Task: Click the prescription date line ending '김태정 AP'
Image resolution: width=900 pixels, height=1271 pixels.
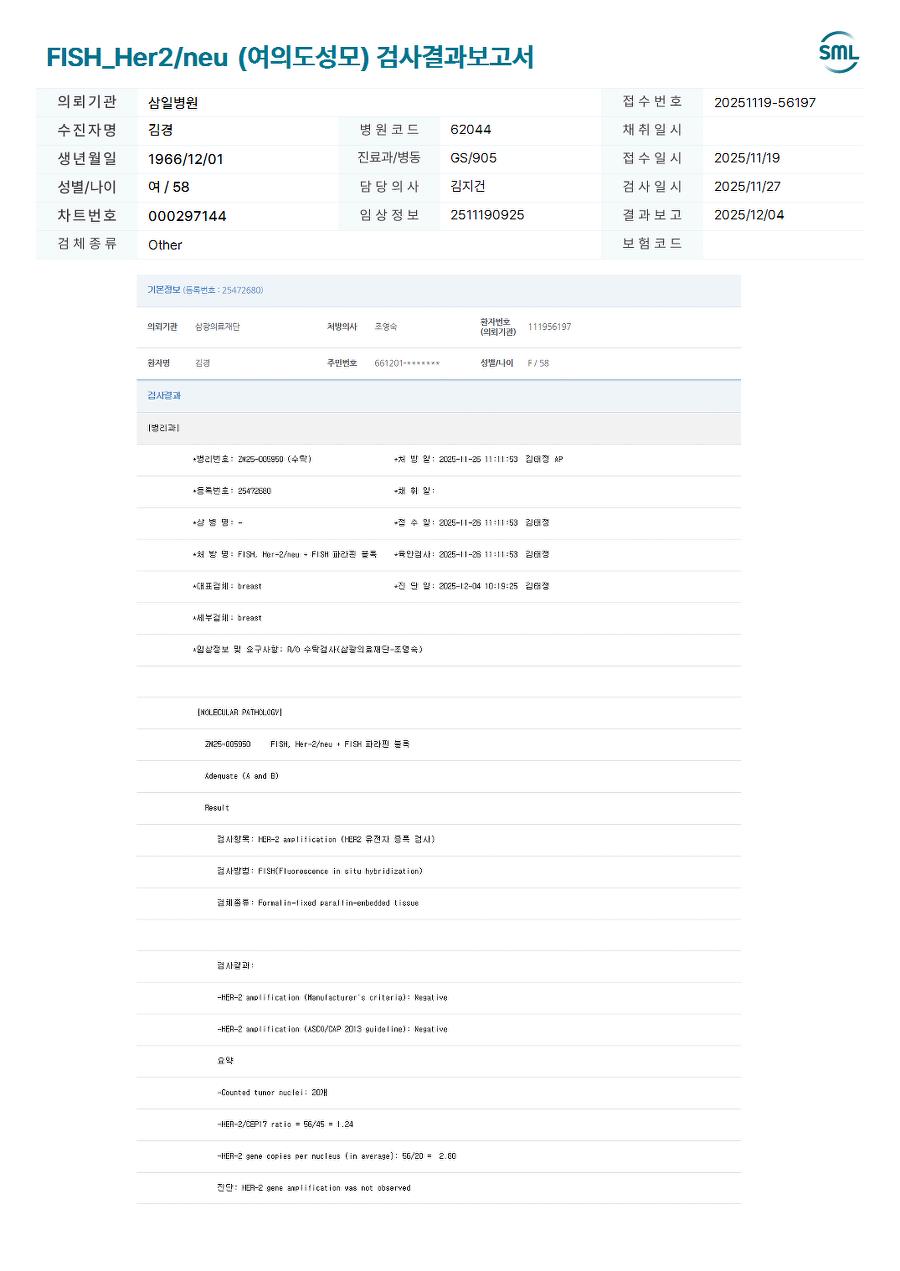Action: (x=478, y=459)
